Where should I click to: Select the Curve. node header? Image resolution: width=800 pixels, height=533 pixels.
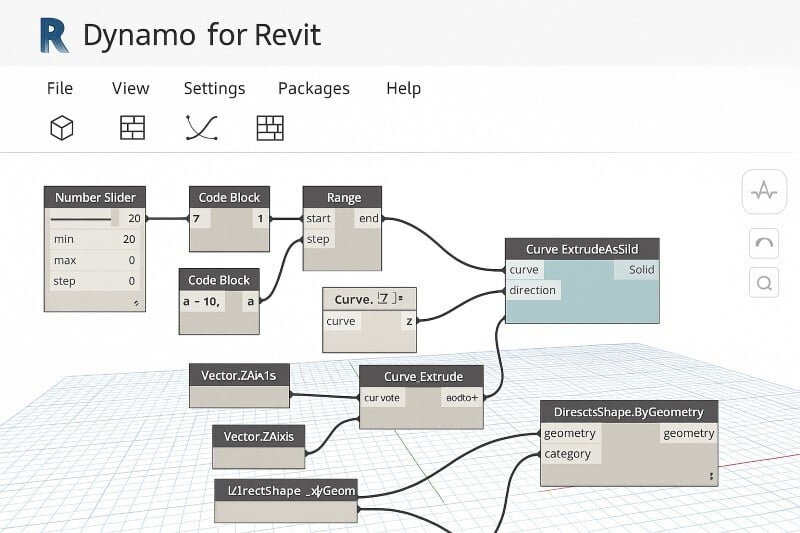(369, 299)
